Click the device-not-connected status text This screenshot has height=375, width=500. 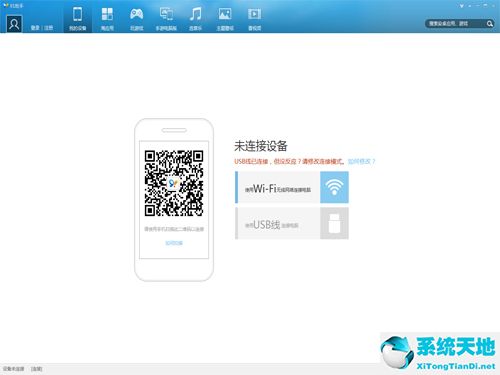[x=13, y=369]
